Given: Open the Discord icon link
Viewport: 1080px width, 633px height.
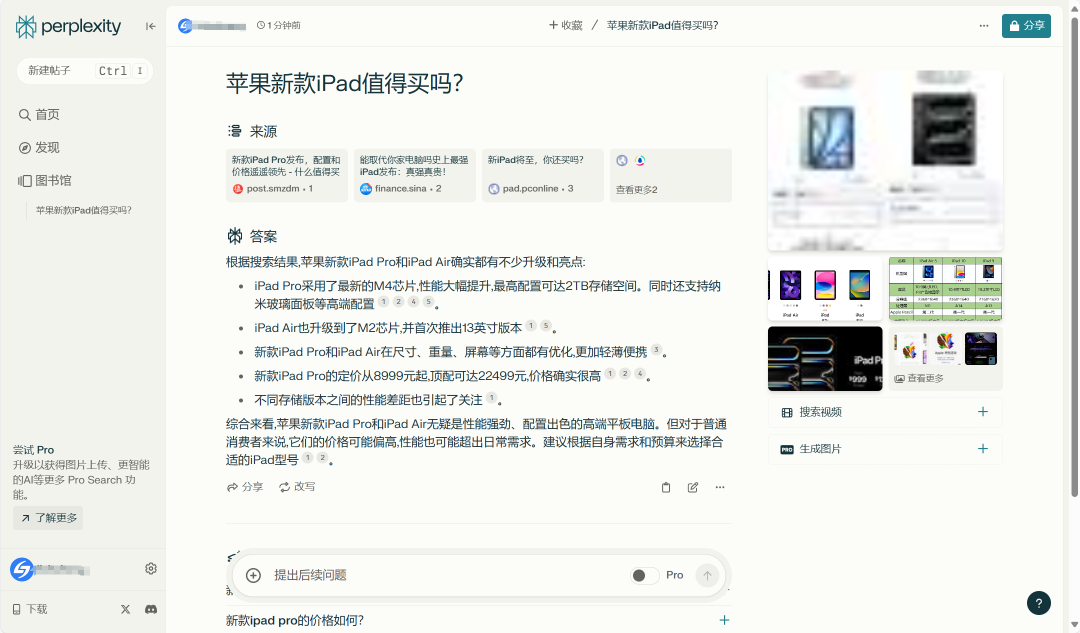Looking at the screenshot, I should click(x=151, y=609).
